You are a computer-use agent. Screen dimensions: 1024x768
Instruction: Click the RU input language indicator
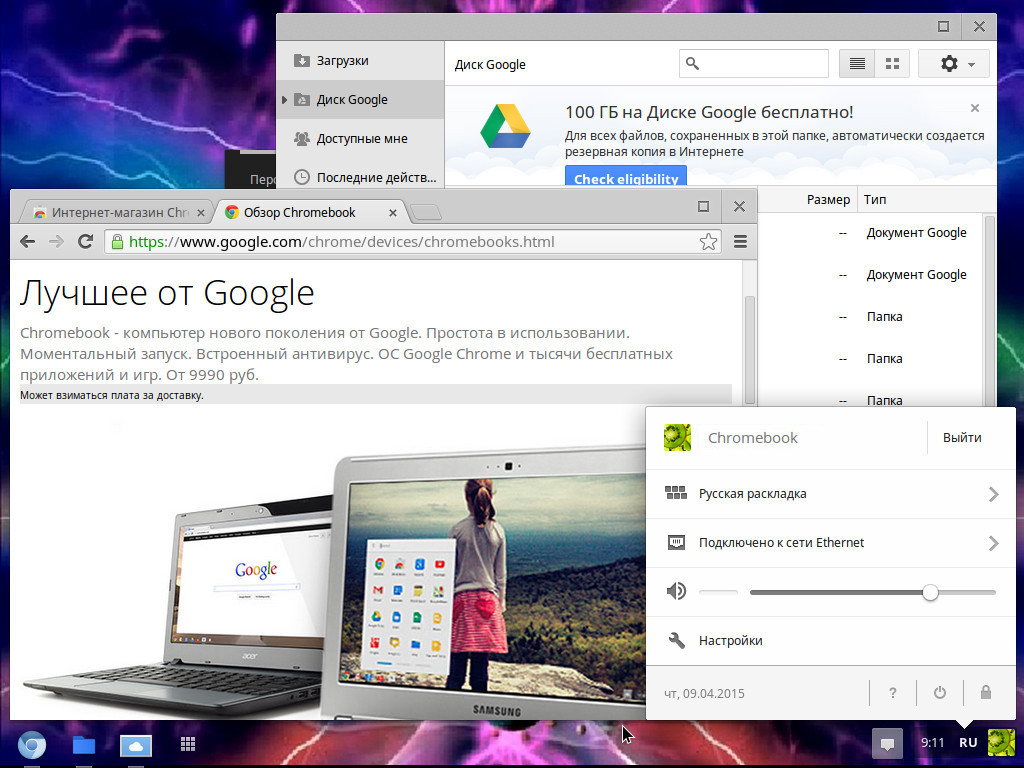pyautogui.click(x=968, y=743)
